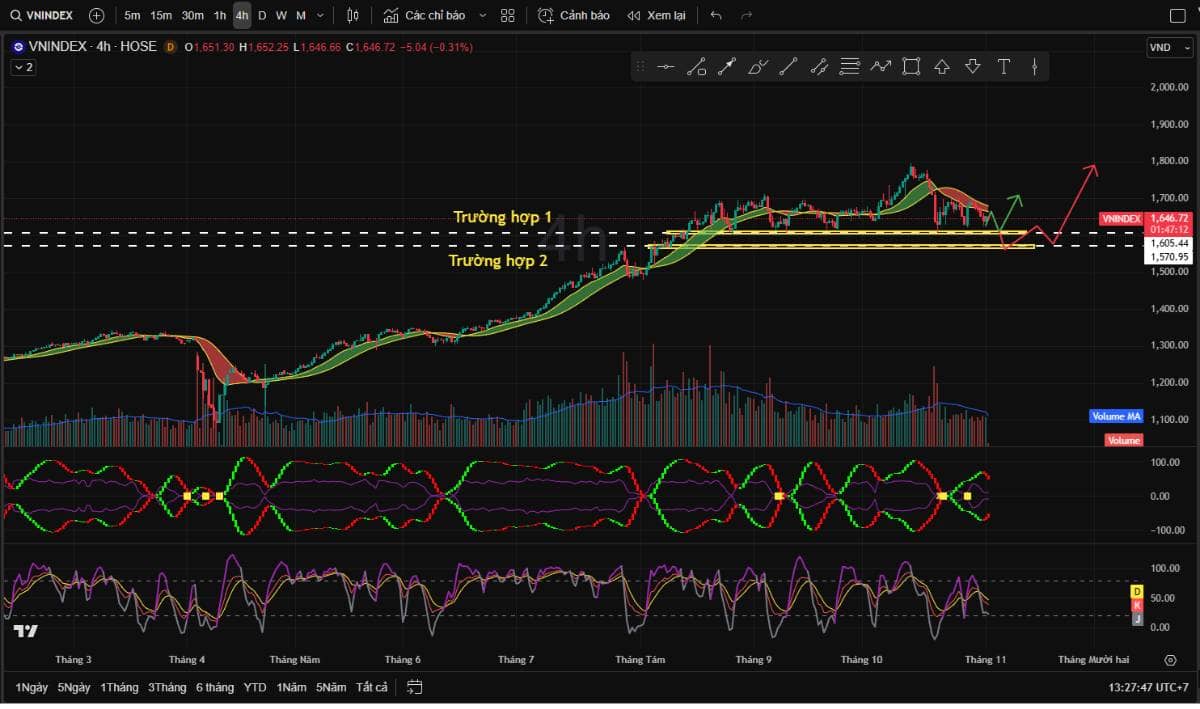Select the arrow line drawing tool
This screenshot has height=709, width=1200.
click(727, 67)
